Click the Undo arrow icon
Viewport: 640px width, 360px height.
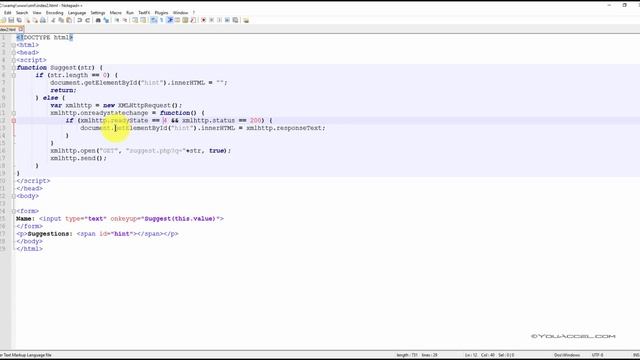(79, 20)
